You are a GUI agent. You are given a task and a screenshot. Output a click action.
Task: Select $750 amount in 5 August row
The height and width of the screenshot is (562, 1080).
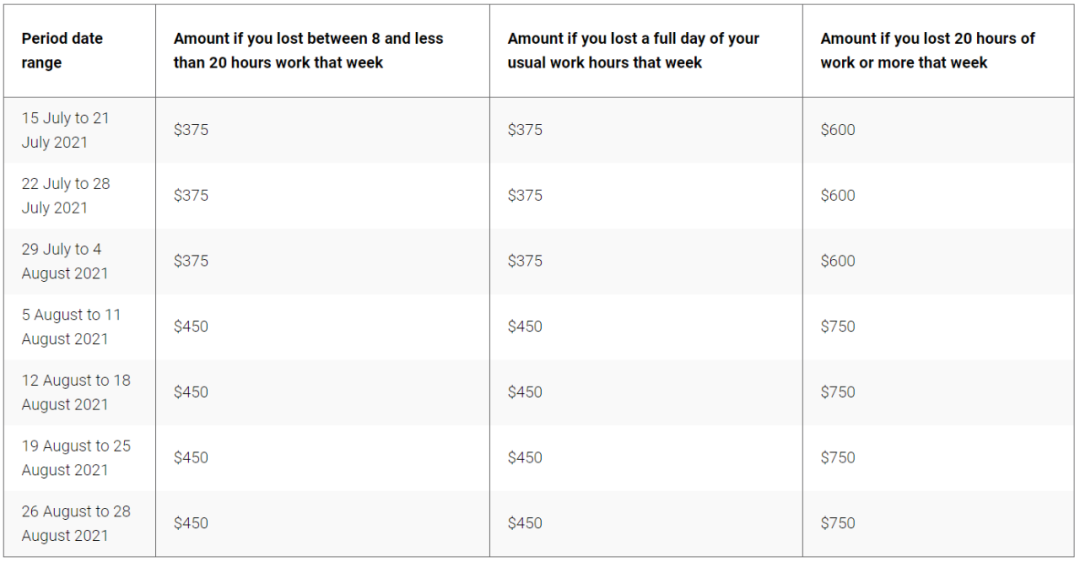838,326
